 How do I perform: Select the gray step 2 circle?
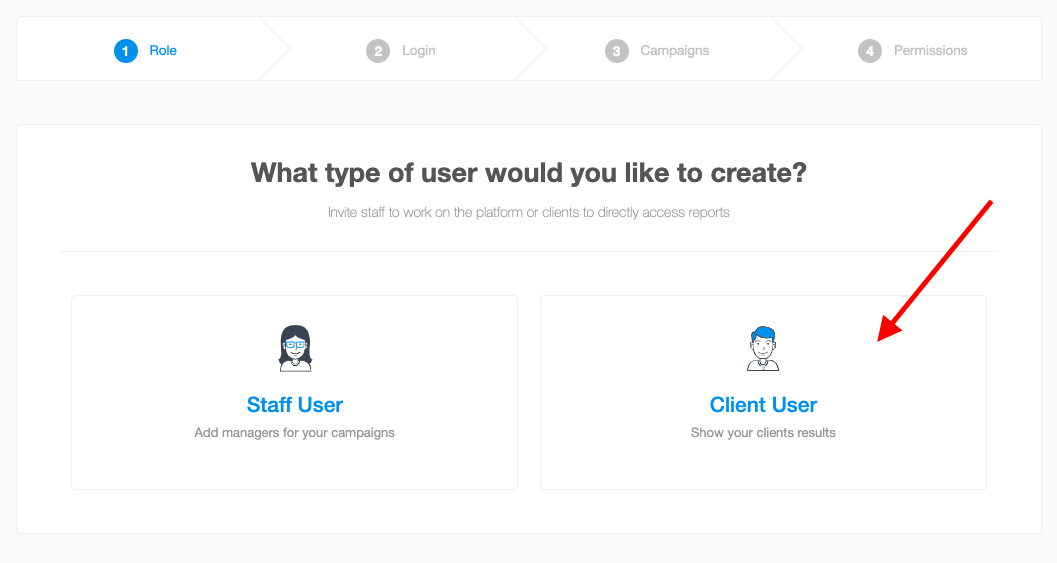click(378, 51)
